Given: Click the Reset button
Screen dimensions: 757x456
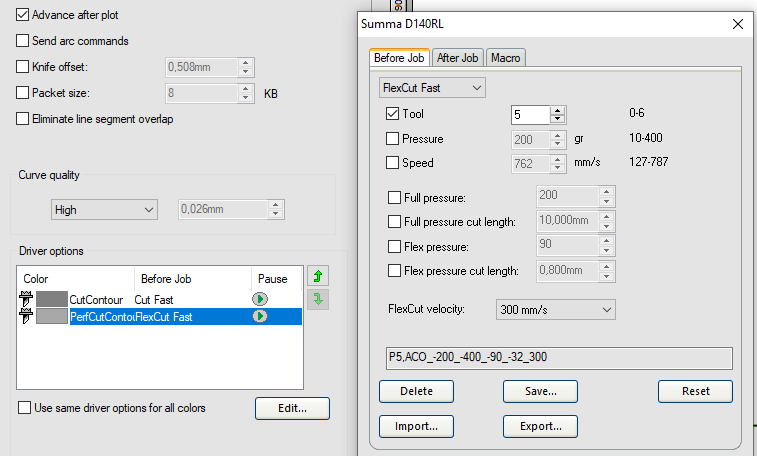Looking at the screenshot, I should coord(695,391).
